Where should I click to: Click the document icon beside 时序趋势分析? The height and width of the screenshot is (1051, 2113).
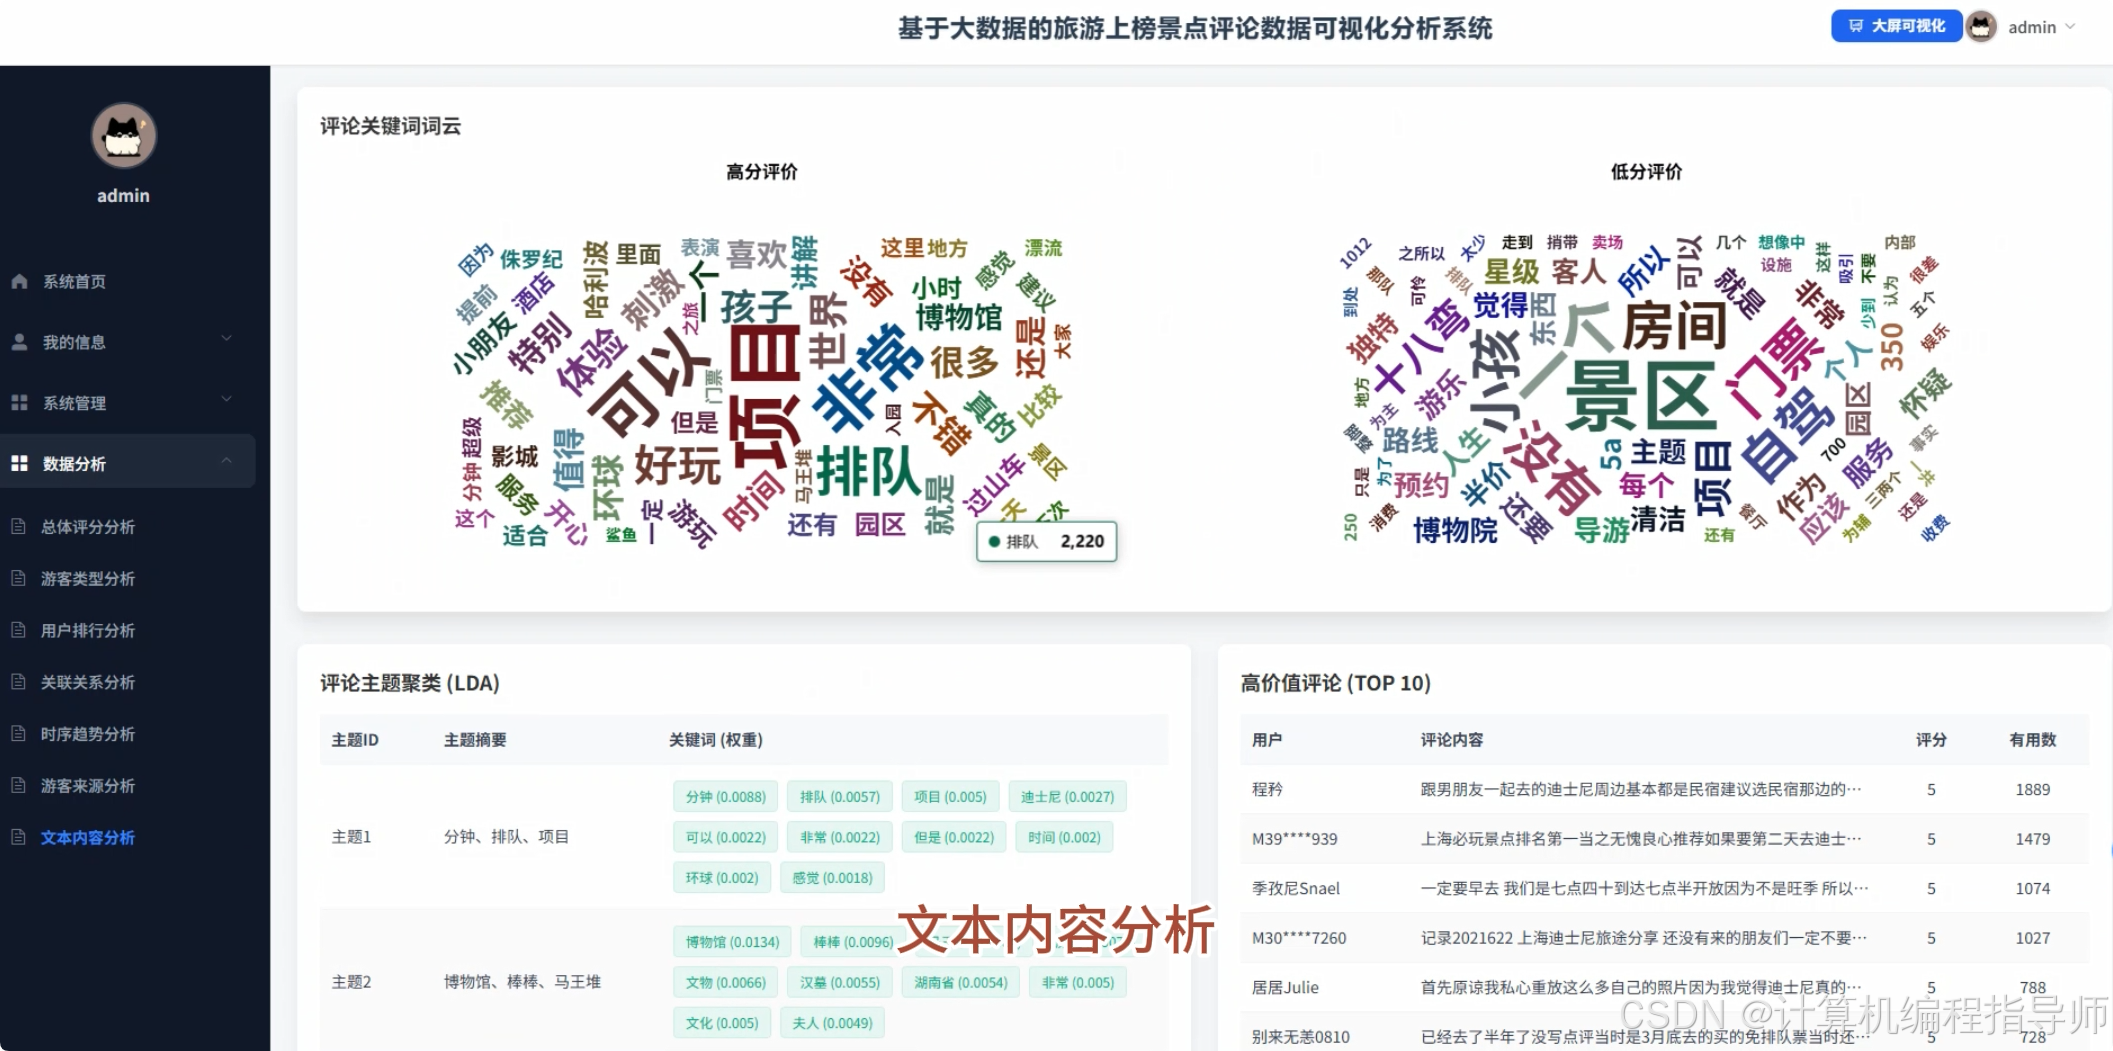tap(18, 734)
